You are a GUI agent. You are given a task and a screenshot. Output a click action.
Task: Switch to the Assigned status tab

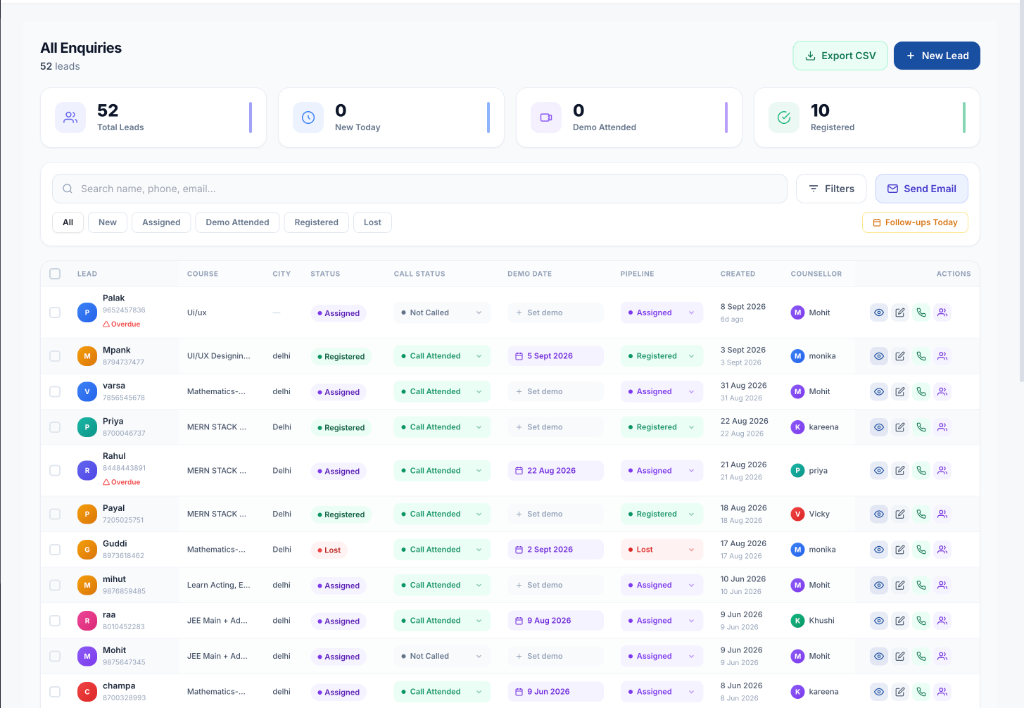point(161,222)
